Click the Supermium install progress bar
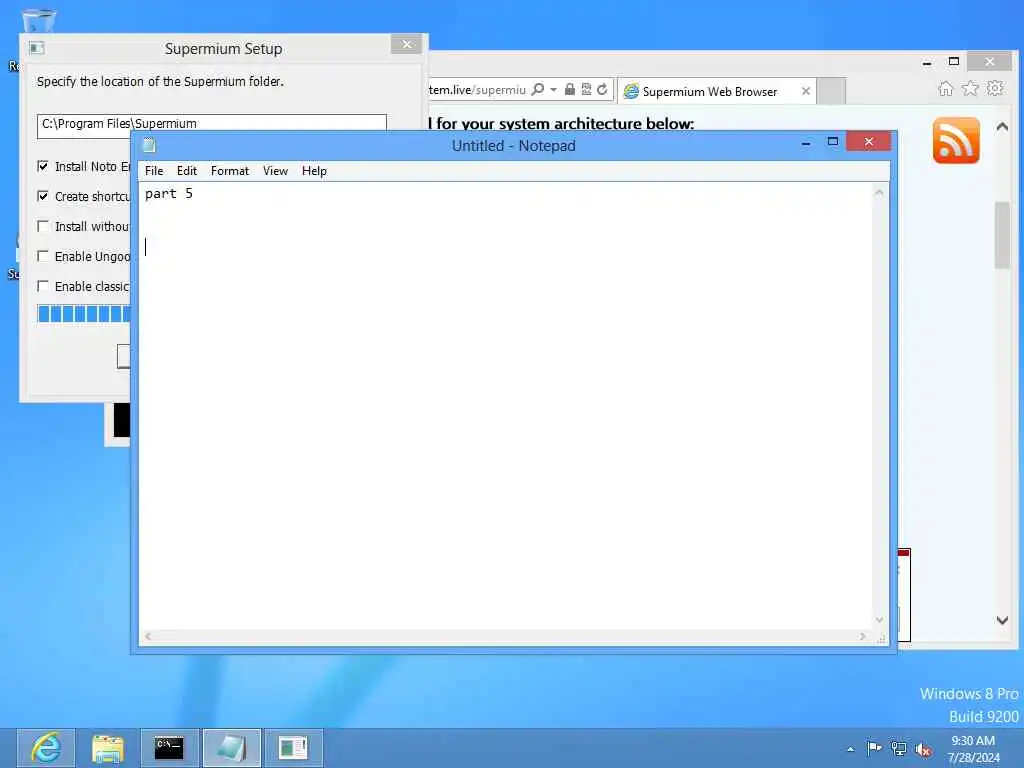Viewport: 1024px width, 768px height. (x=84, y=314)
